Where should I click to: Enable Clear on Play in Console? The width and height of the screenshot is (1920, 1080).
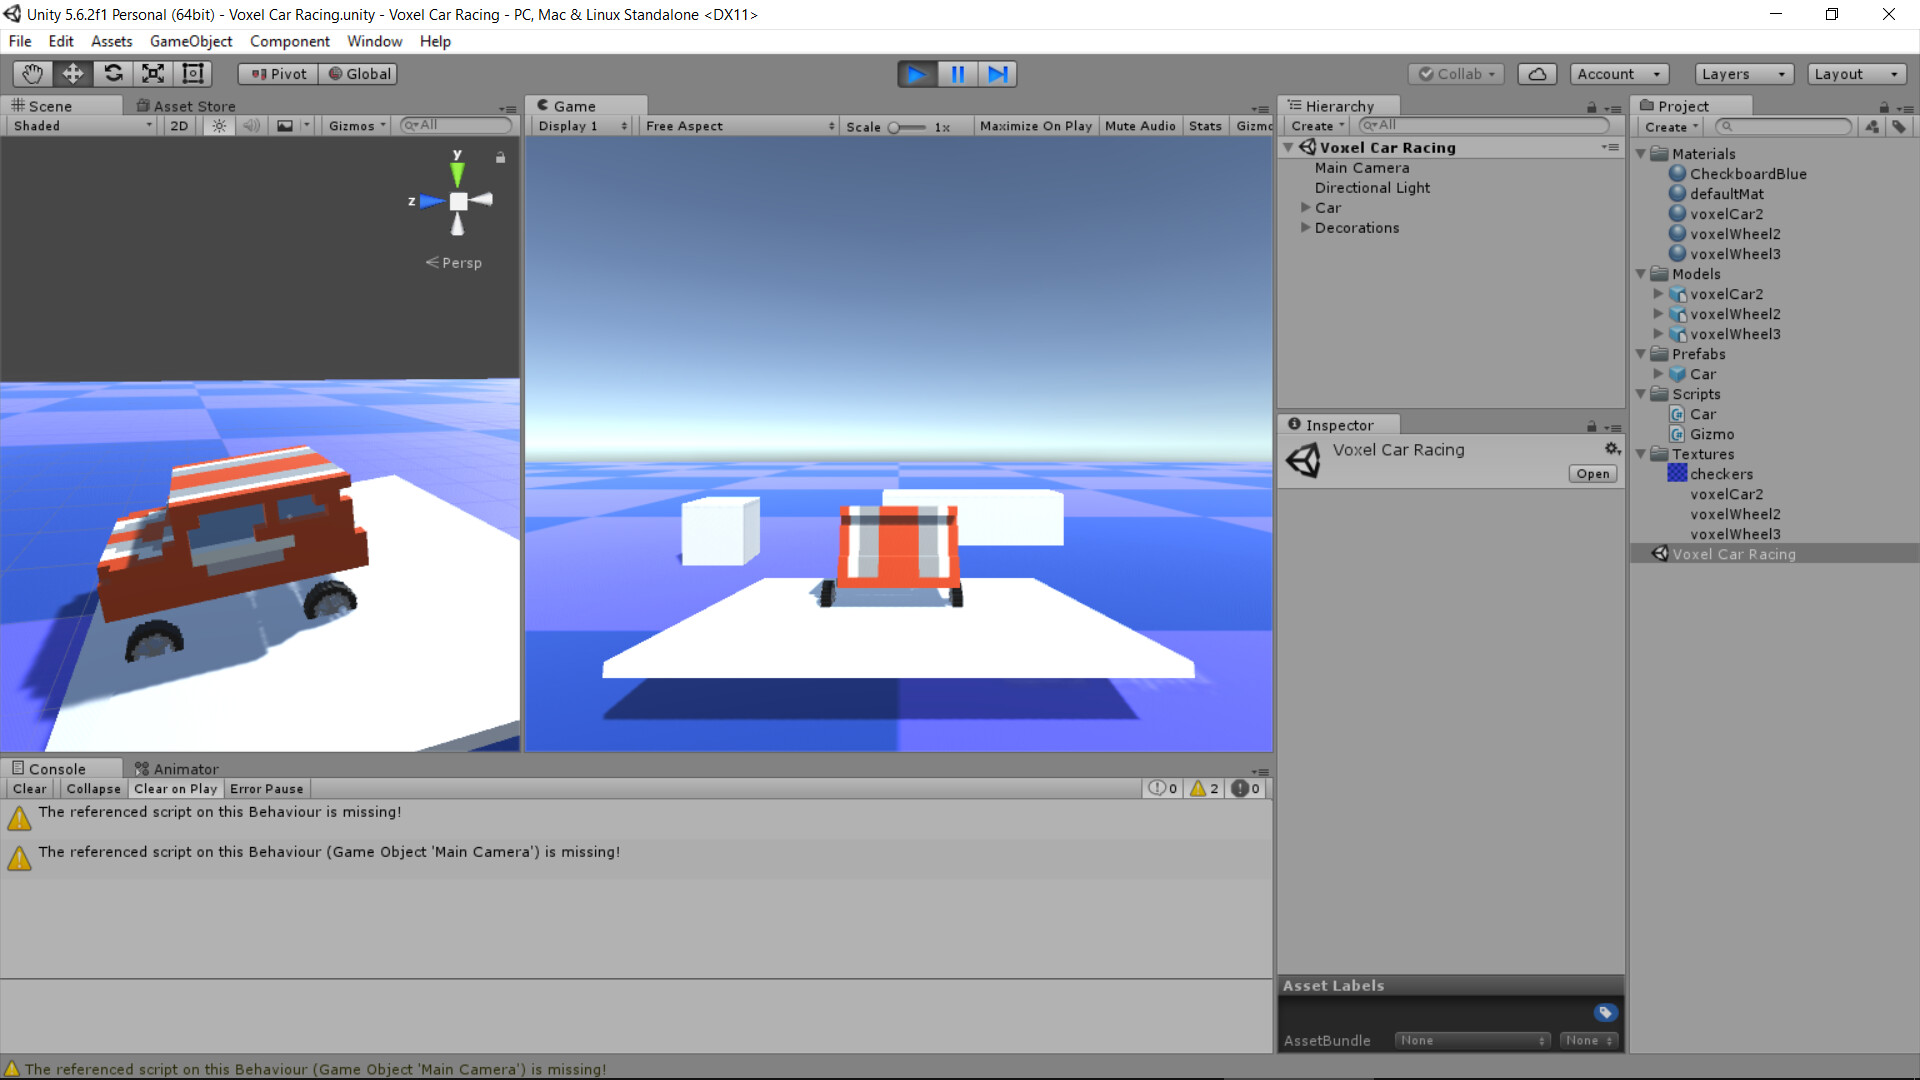175,788
